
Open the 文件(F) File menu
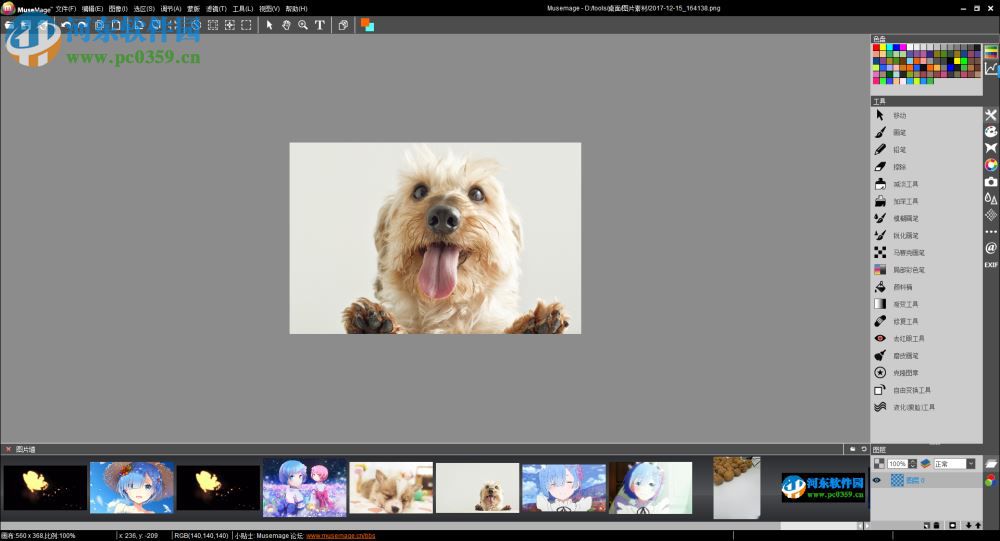pyautogui.click(x=66, y=8)
